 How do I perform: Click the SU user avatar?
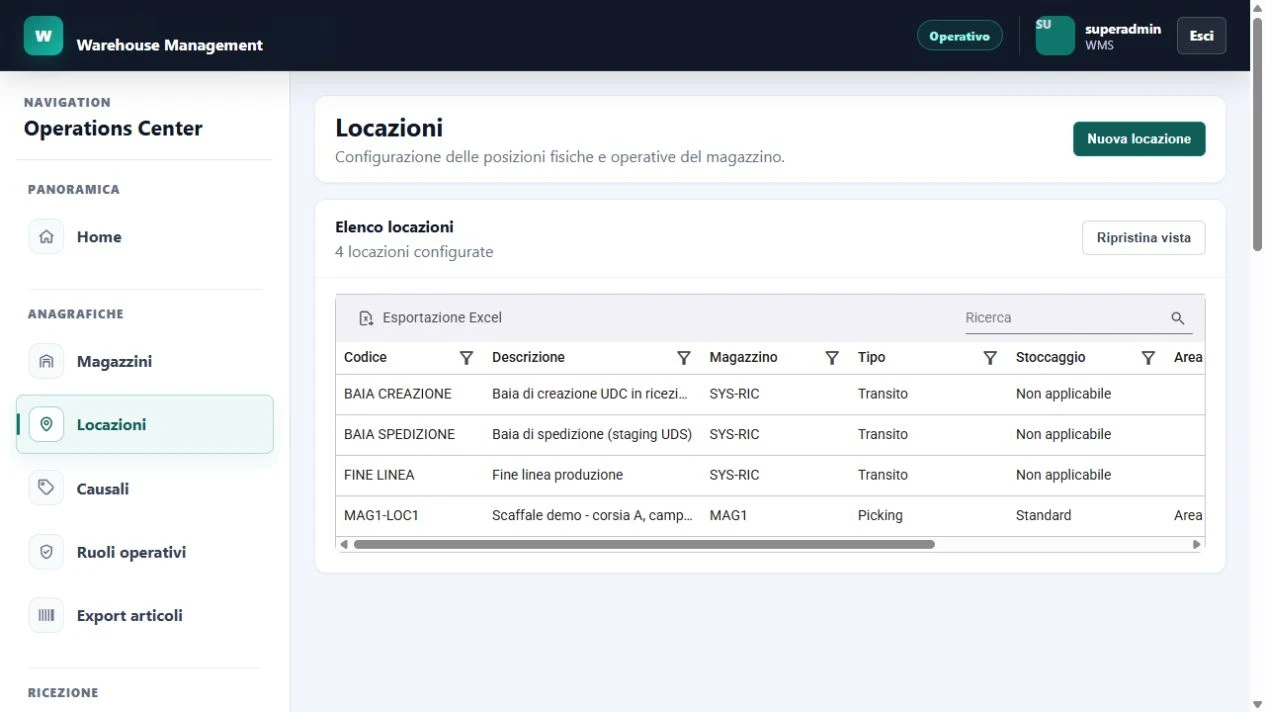click(x=1055, y=36)
